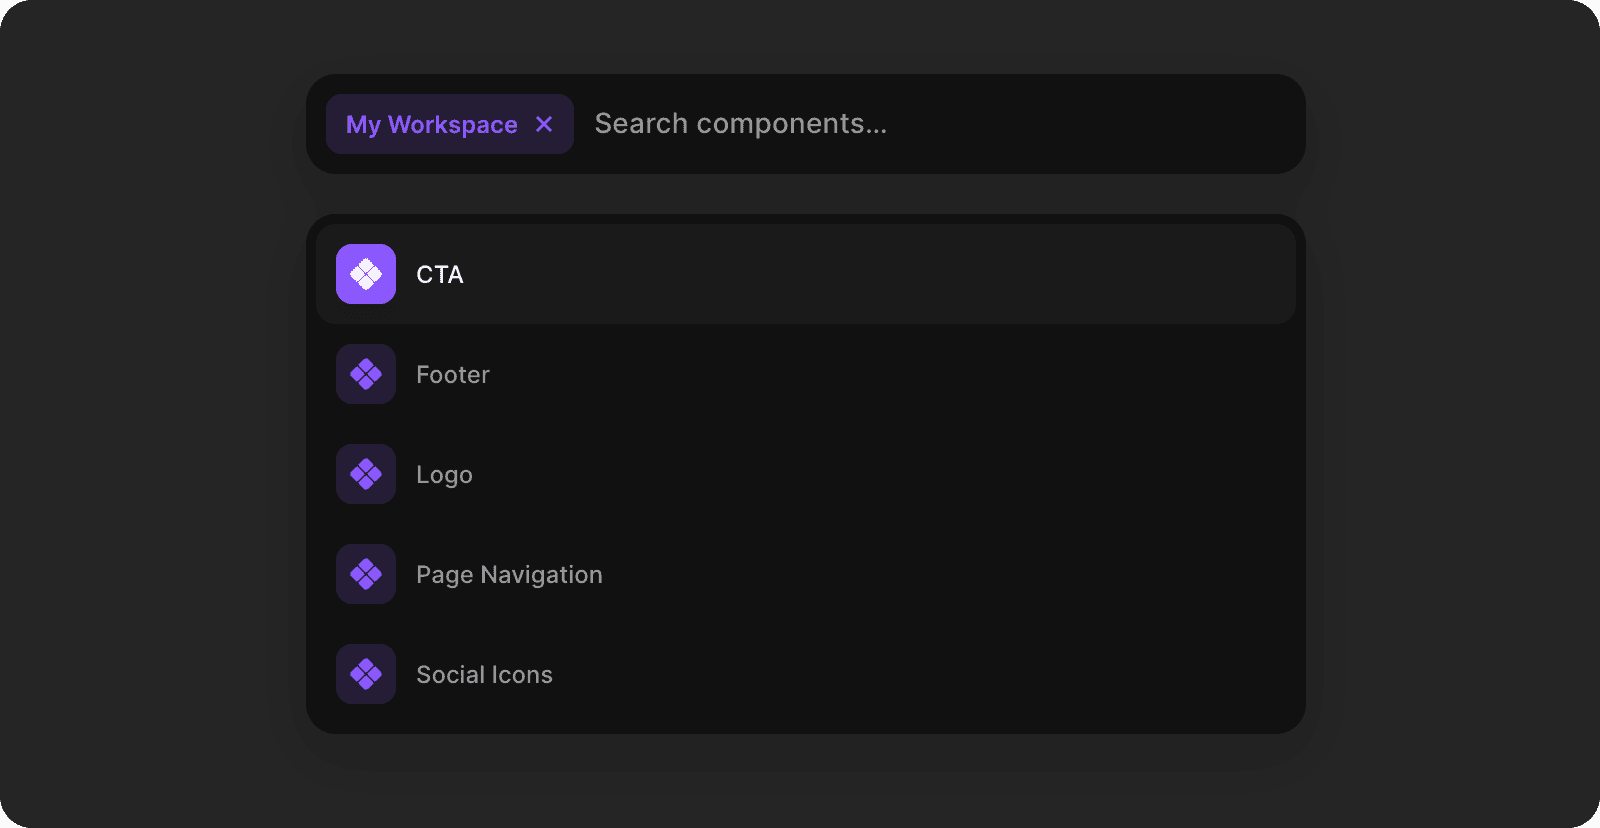This screenshot has width=1600, height=828.
Task: Select the Page Navigation text label
Action: 509,575
